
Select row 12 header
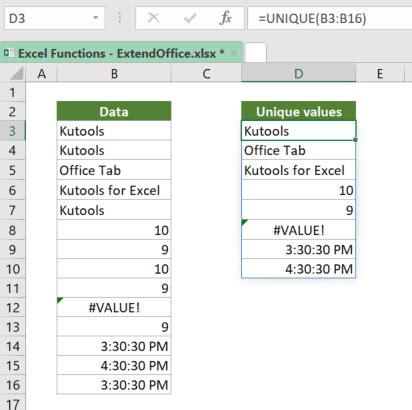point(13,307)
